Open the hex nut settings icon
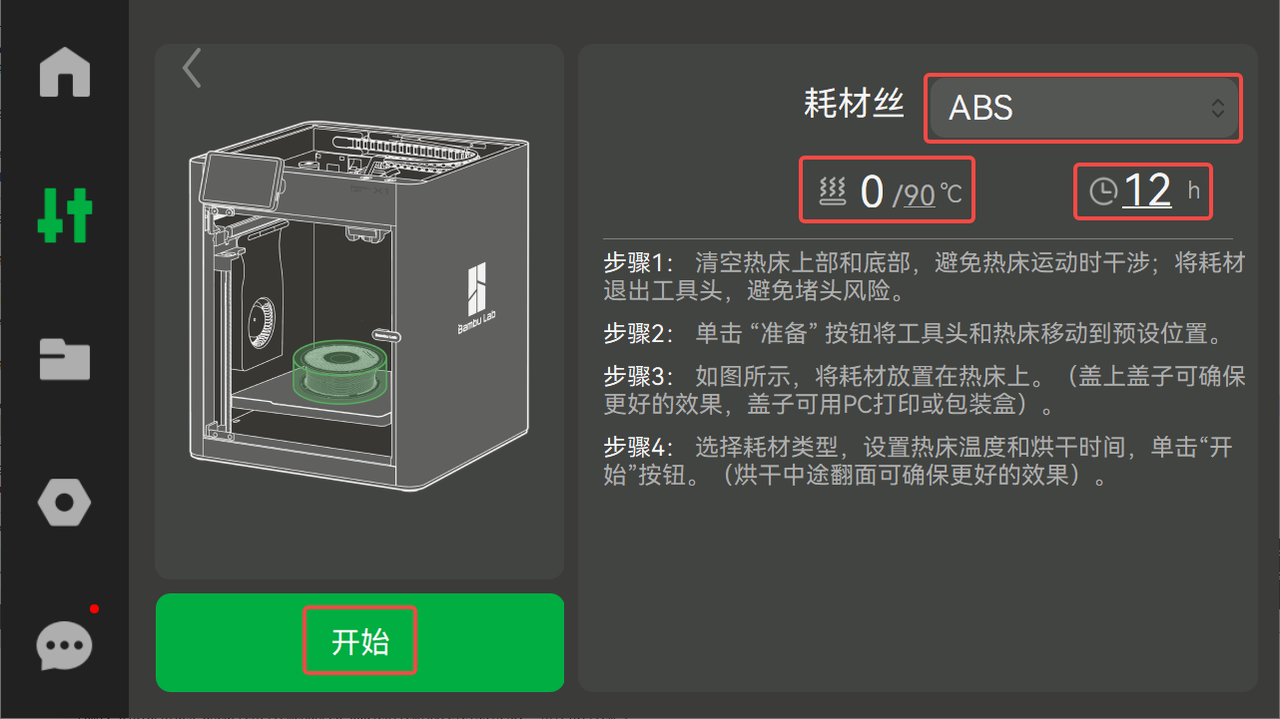1280x719 pixels. click(65, 502)
